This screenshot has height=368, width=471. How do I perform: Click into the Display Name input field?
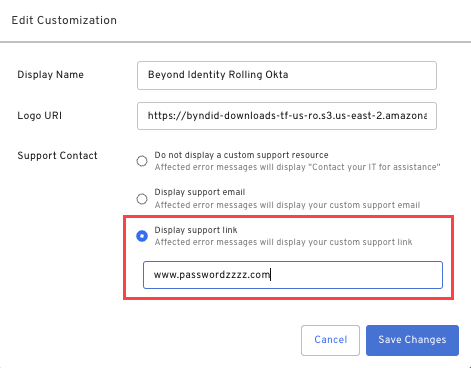[287, 75]
